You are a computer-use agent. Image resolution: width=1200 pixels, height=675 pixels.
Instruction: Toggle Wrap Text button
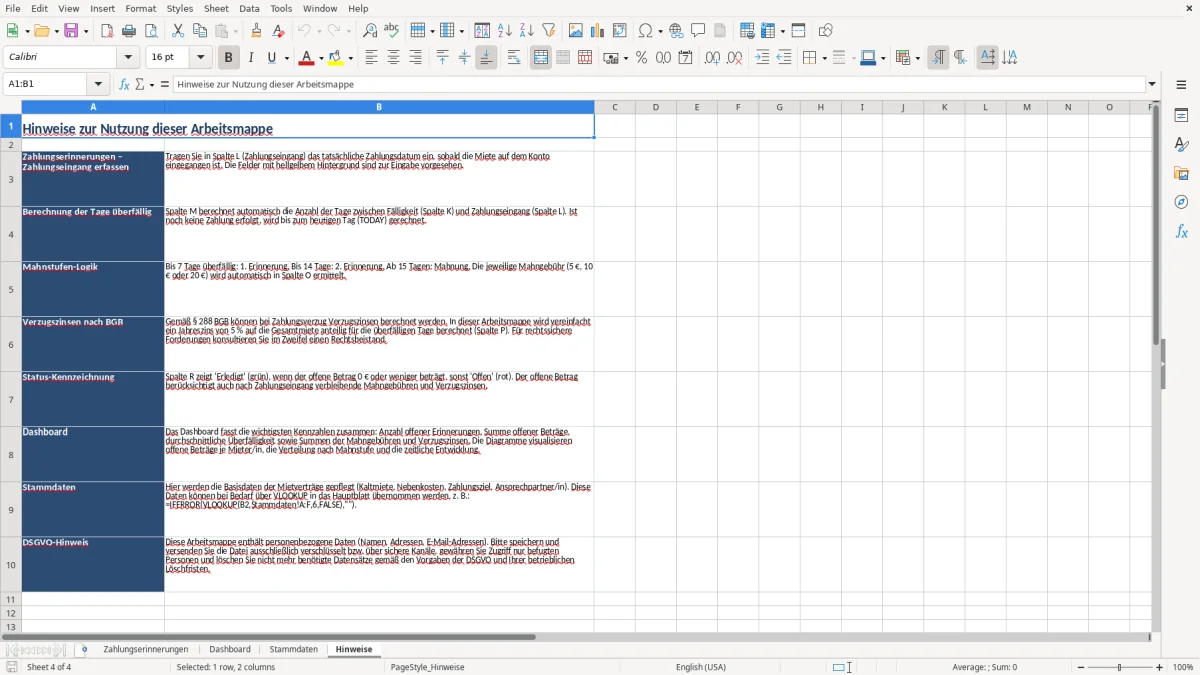point(514,58)
